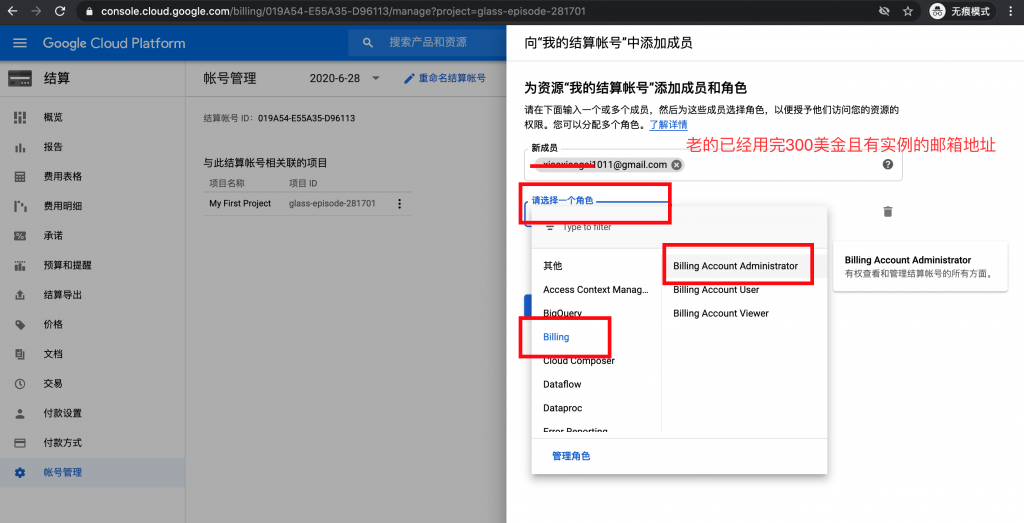
Task: Click the pencil rename icon
Action: click(409, 78)
